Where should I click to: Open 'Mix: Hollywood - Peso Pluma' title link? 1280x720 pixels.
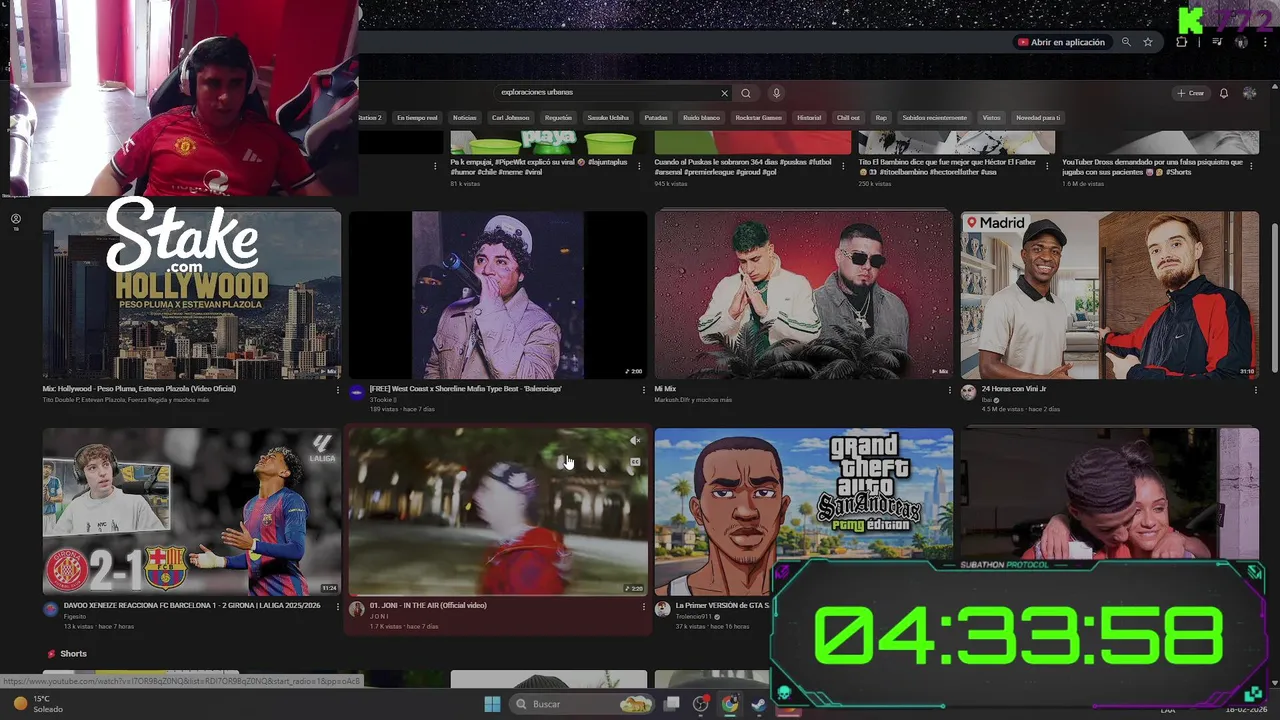[x=139, y=389]
